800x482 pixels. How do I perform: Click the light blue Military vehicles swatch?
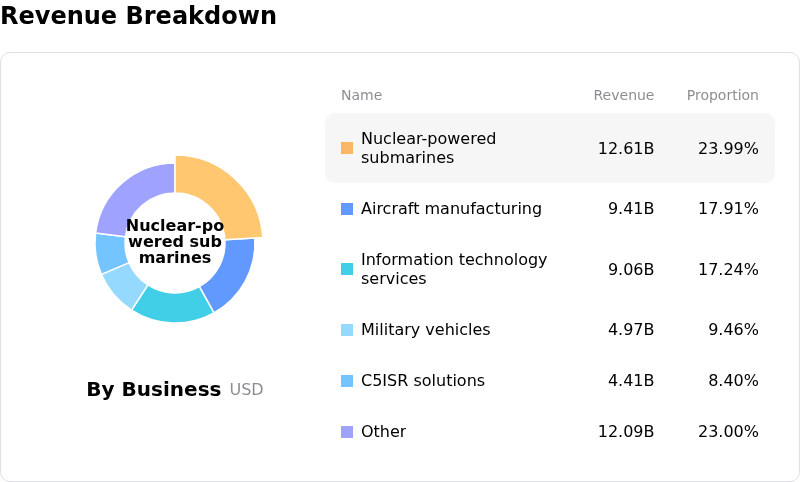tap(347, 330)
